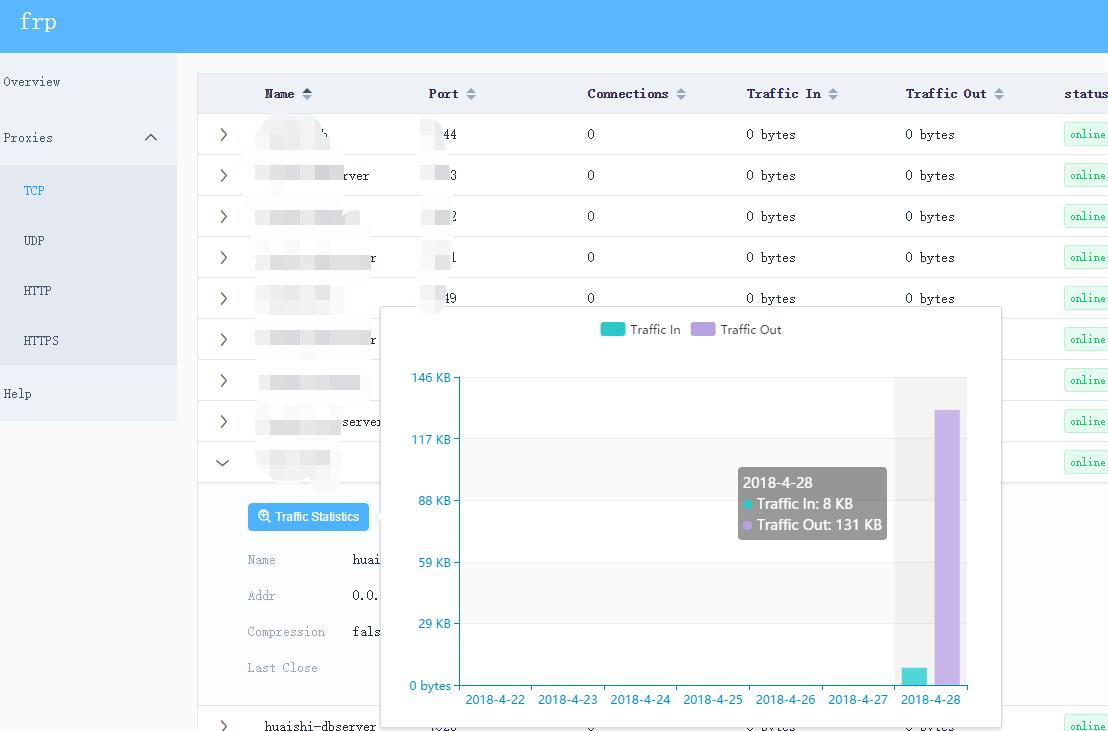The image size is (1108, 731).
Task: Select the HTTP proxies item
Action: pos(37,291)
